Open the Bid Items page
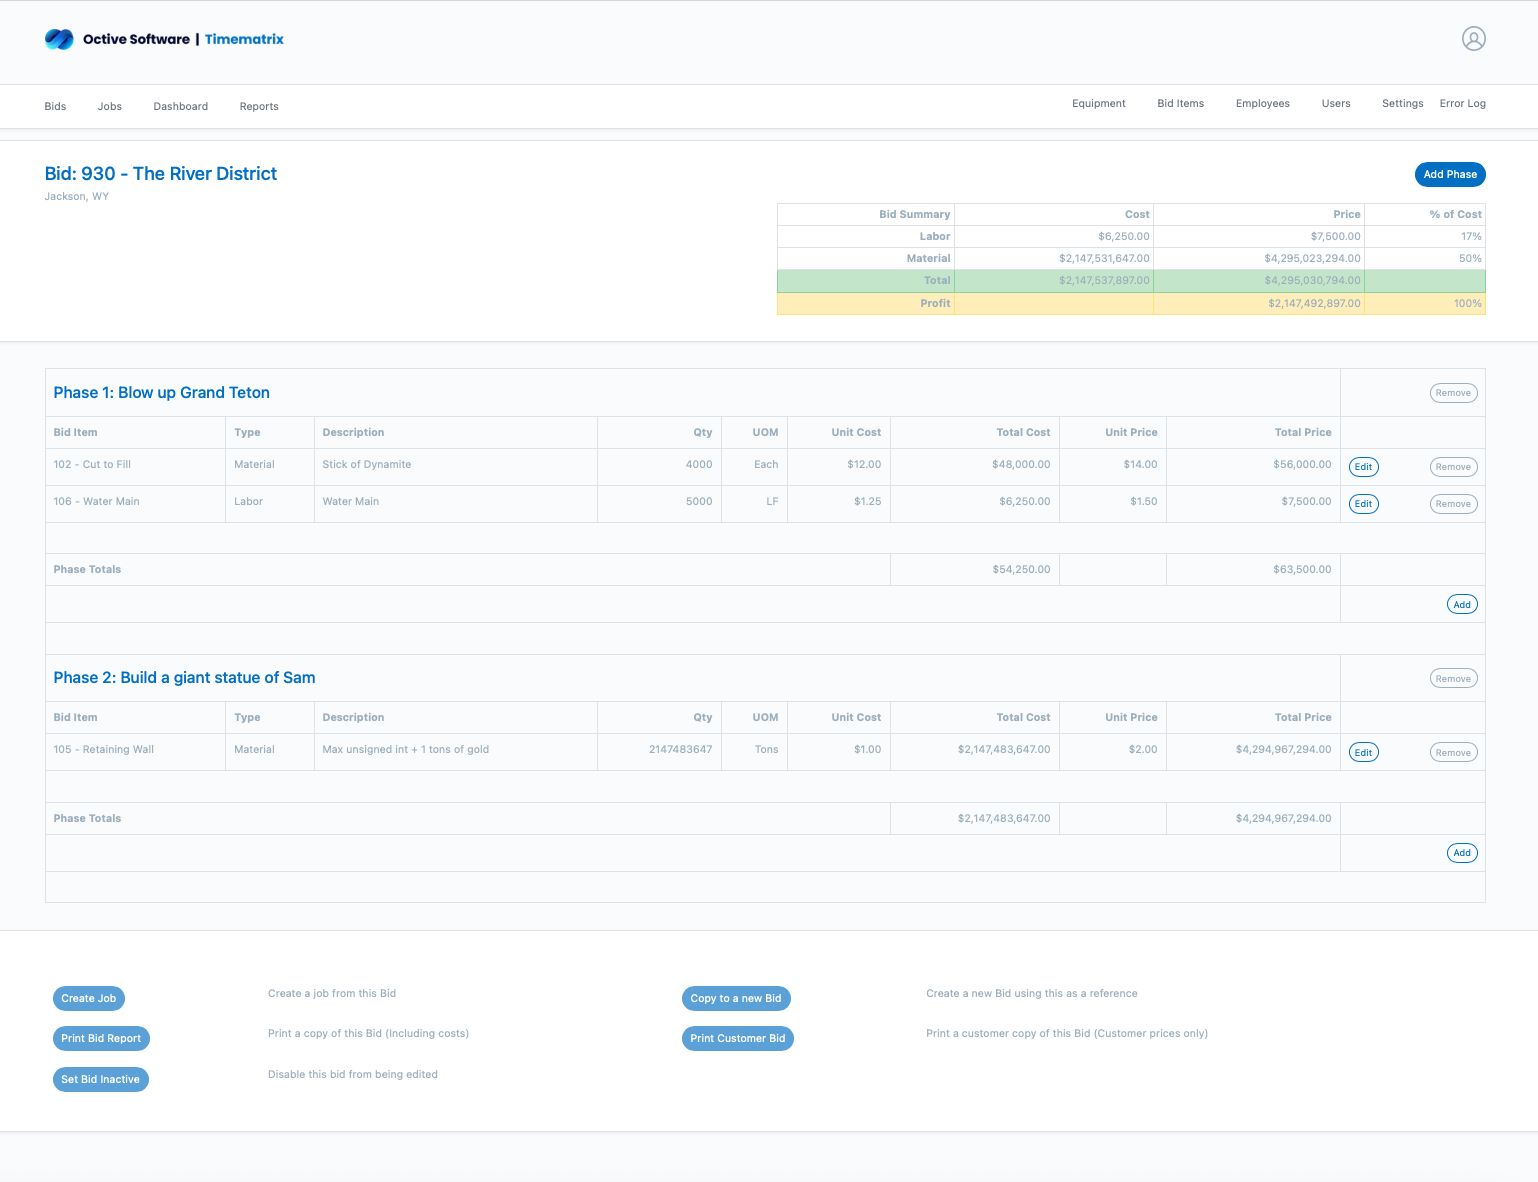The width and height of the screenshot is (1538, 1182). tap(1180, 103)
